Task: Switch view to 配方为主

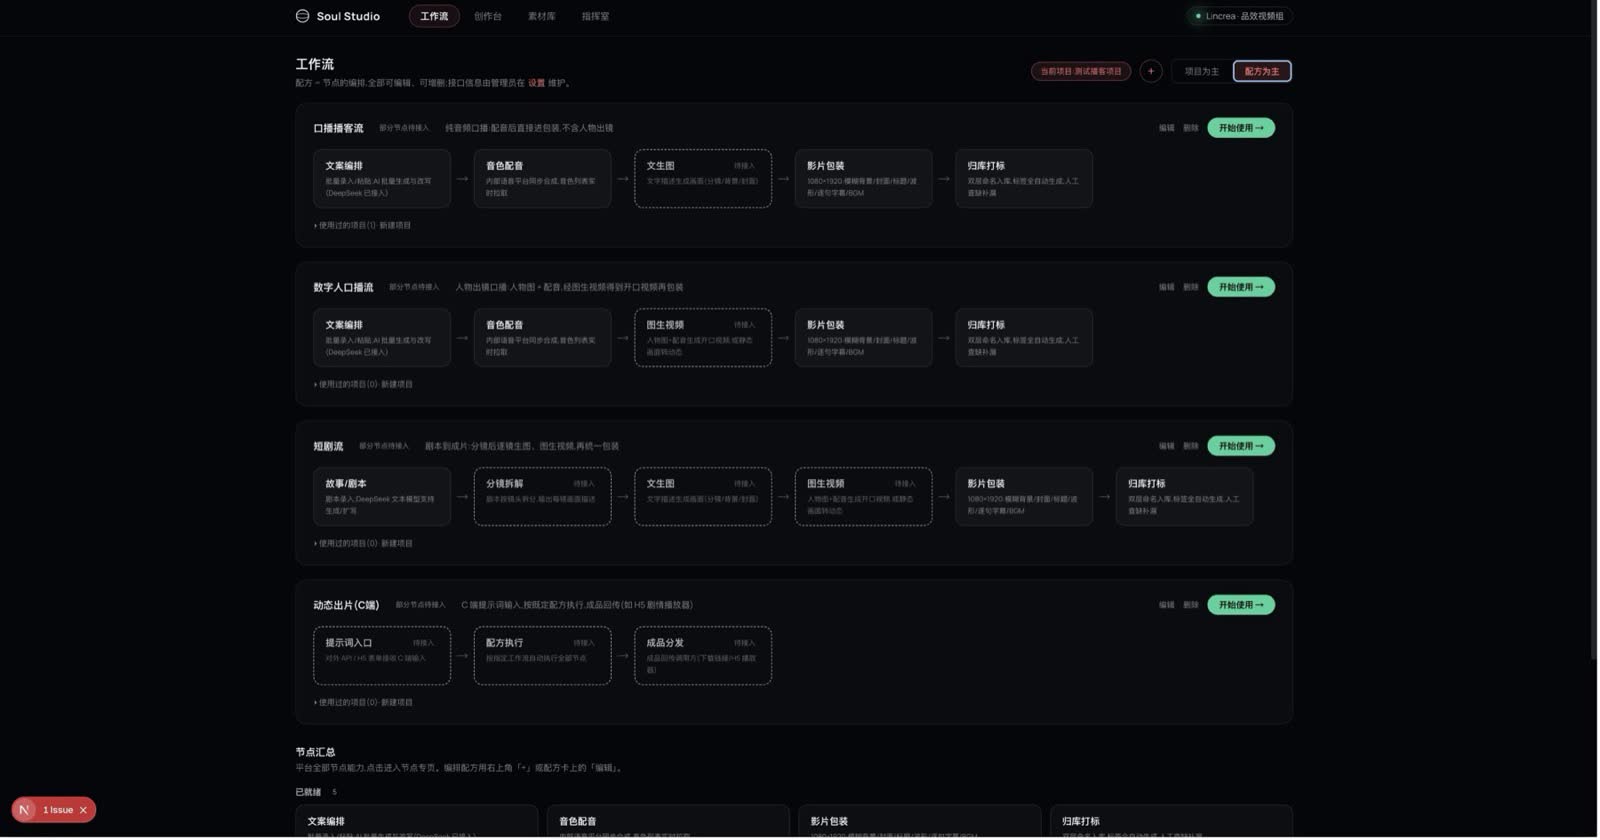Action: [1263, 71]
